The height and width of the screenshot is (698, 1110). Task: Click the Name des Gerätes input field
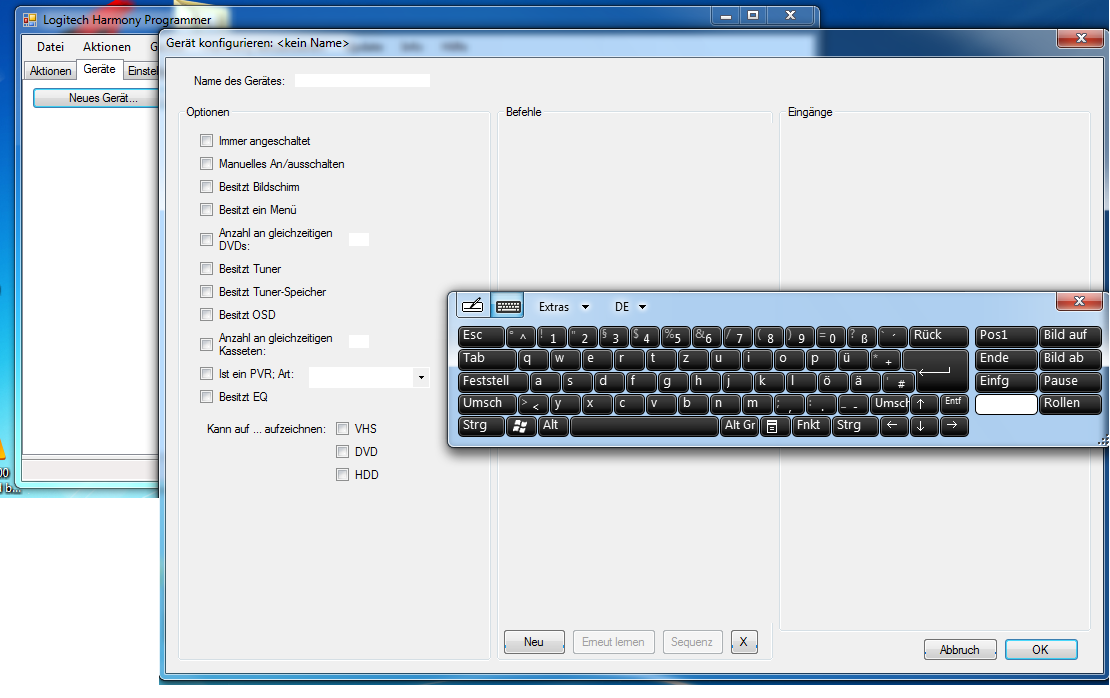[x=362, y=81]
